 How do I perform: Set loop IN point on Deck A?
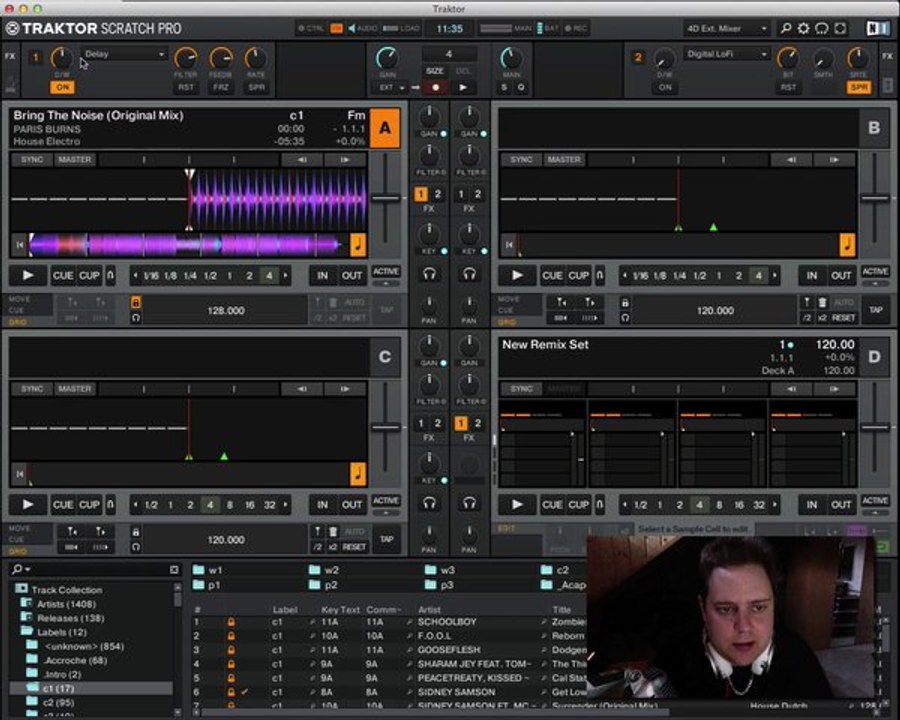click(323, 276)
